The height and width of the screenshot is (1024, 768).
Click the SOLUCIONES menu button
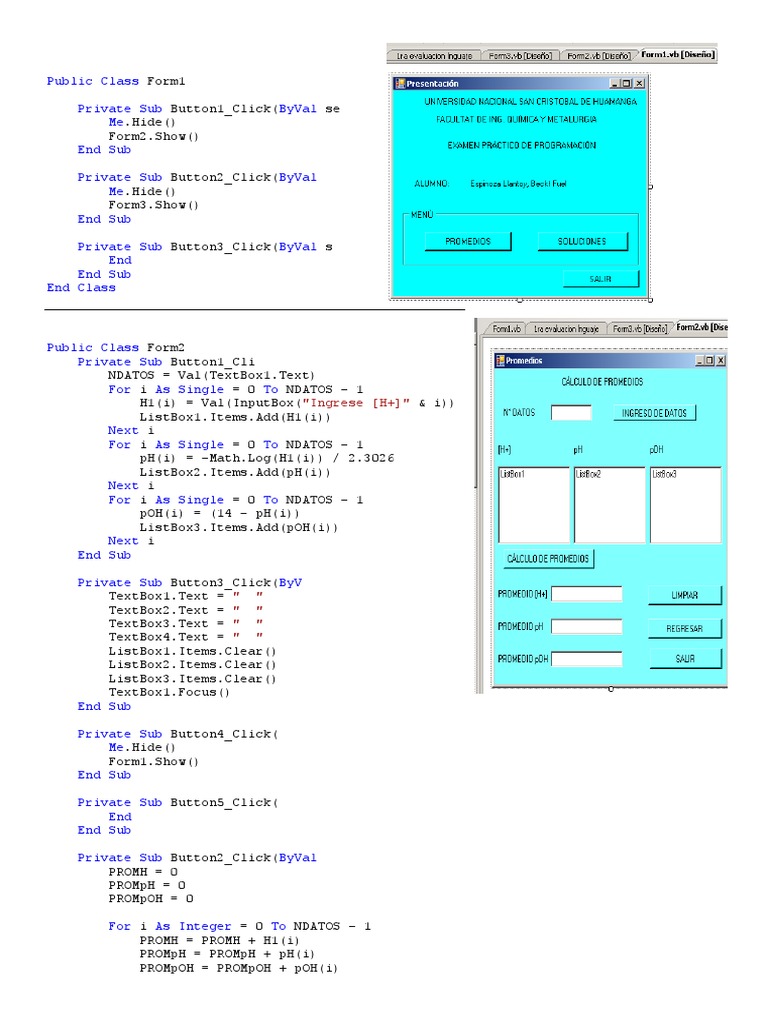582,242
